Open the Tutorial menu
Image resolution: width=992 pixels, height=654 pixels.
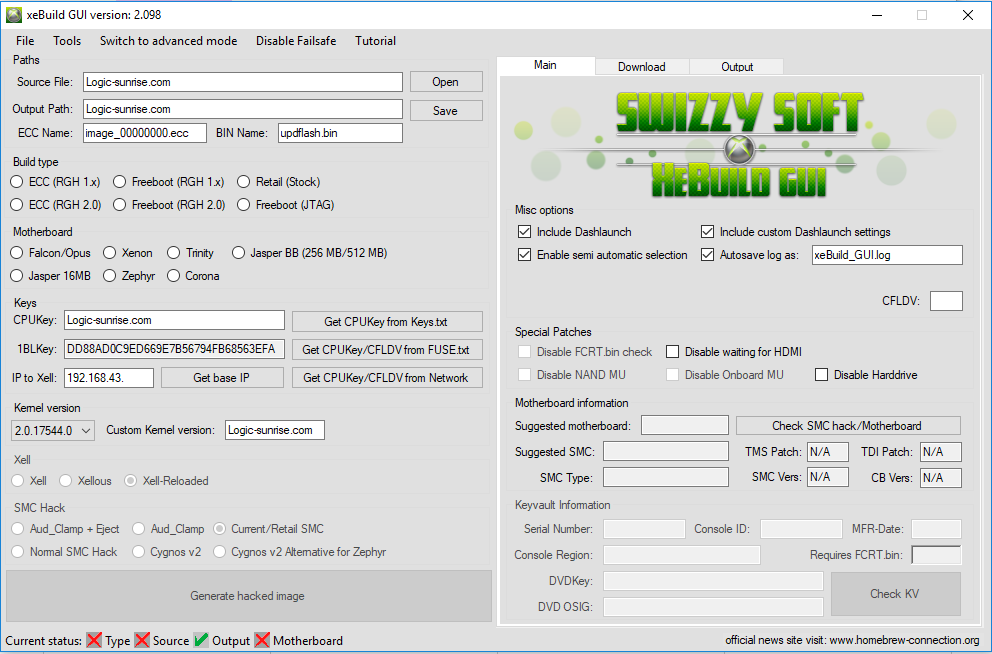(x=375, y=41)
